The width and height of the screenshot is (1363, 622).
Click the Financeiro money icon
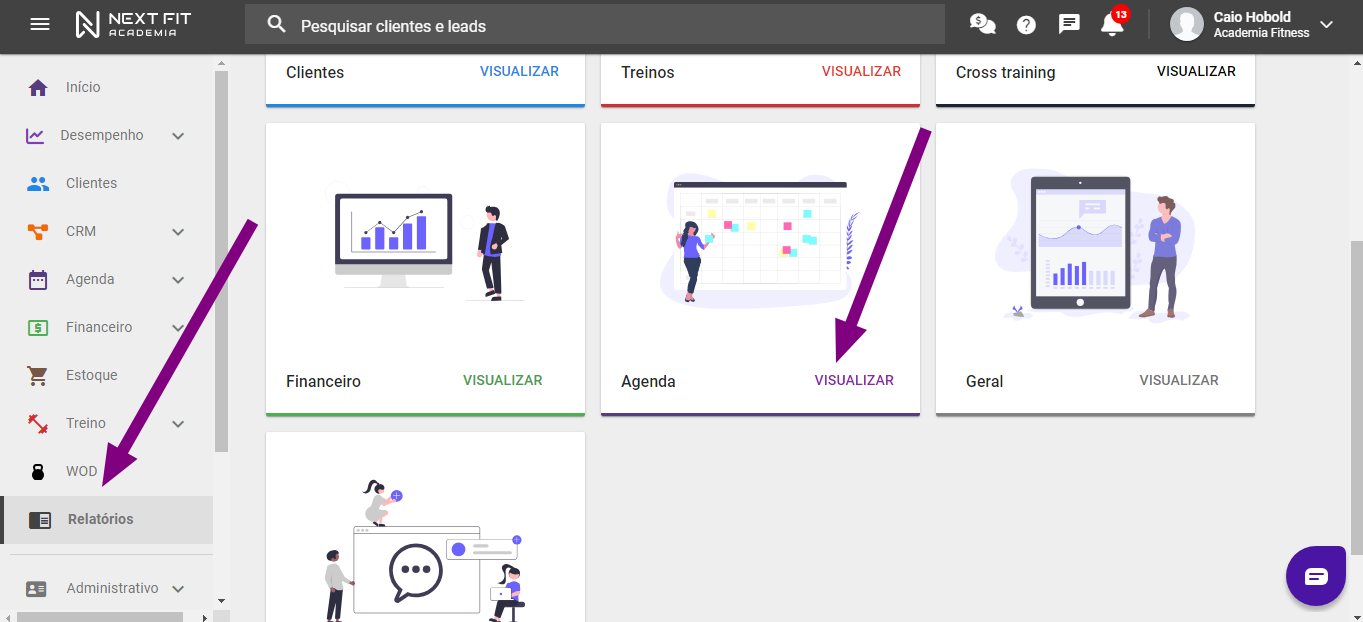[x=37, y=327]
